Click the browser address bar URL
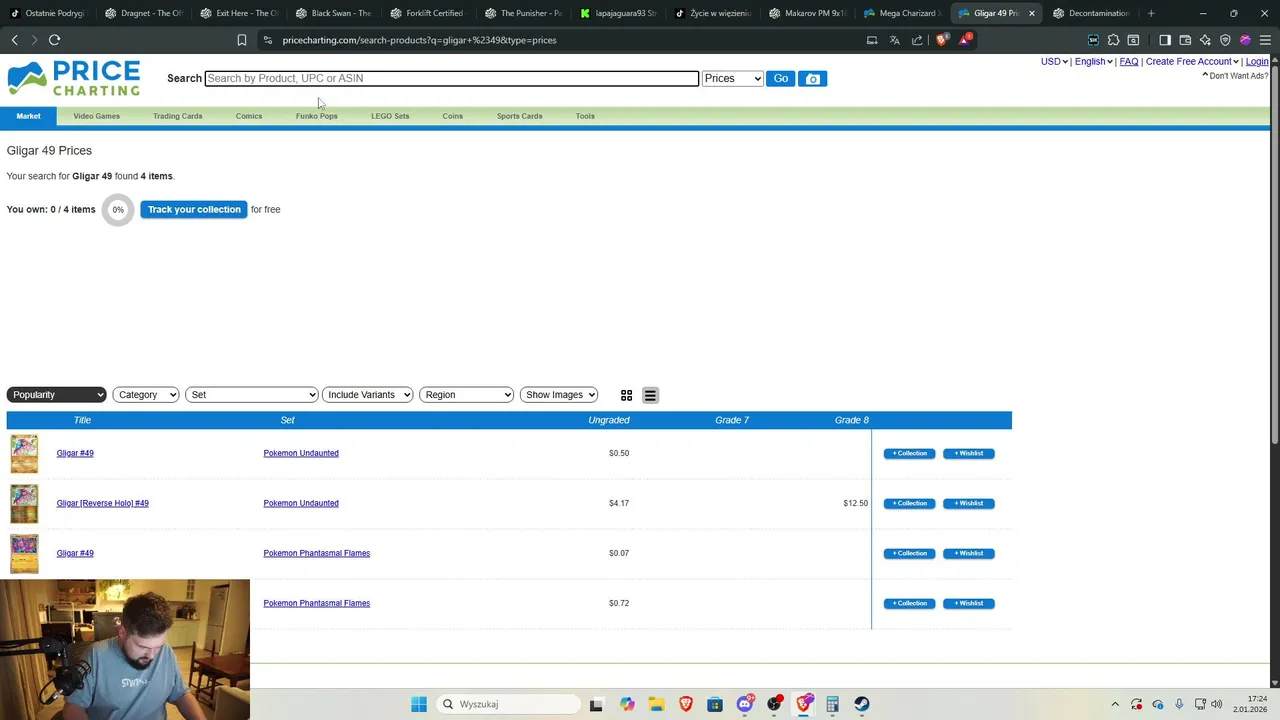Viewport: 1280px width, 720px height. 419,40
